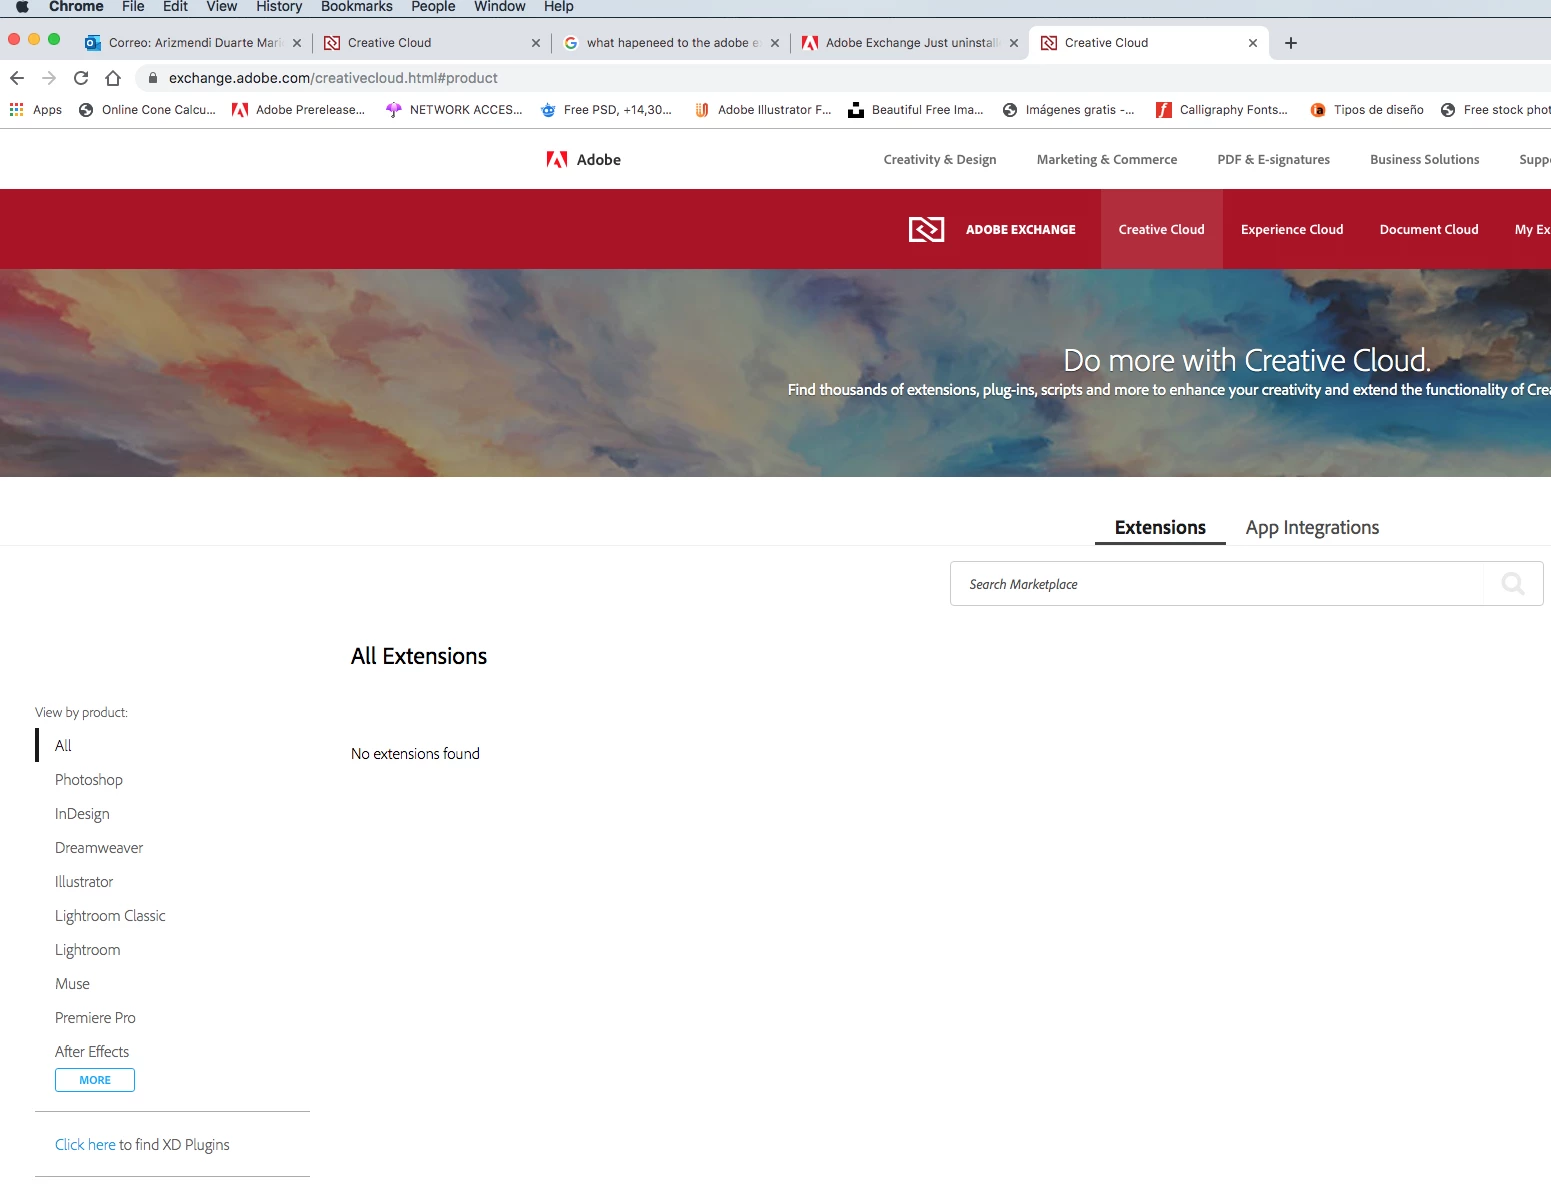Image resolution: width=1551 pixels, height=1198 pixels.
Task: Filter extensions by Lightroom Classic
Action: (x=110, y=916)
